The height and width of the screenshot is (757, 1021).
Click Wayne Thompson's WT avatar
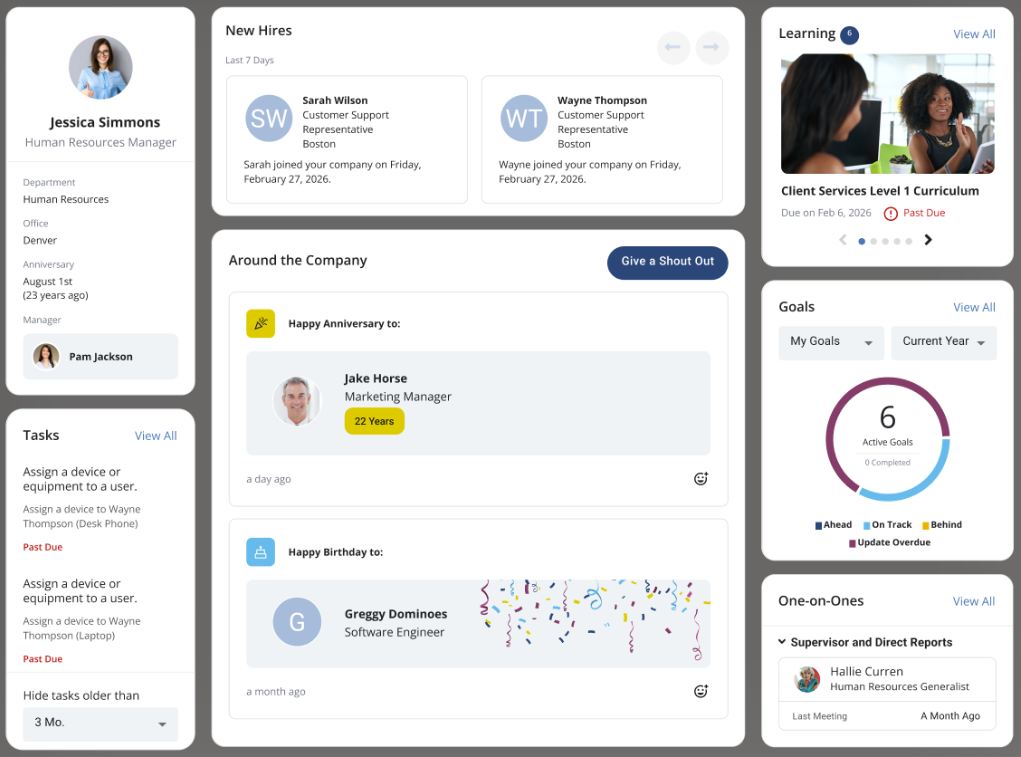tap(523, 118)
